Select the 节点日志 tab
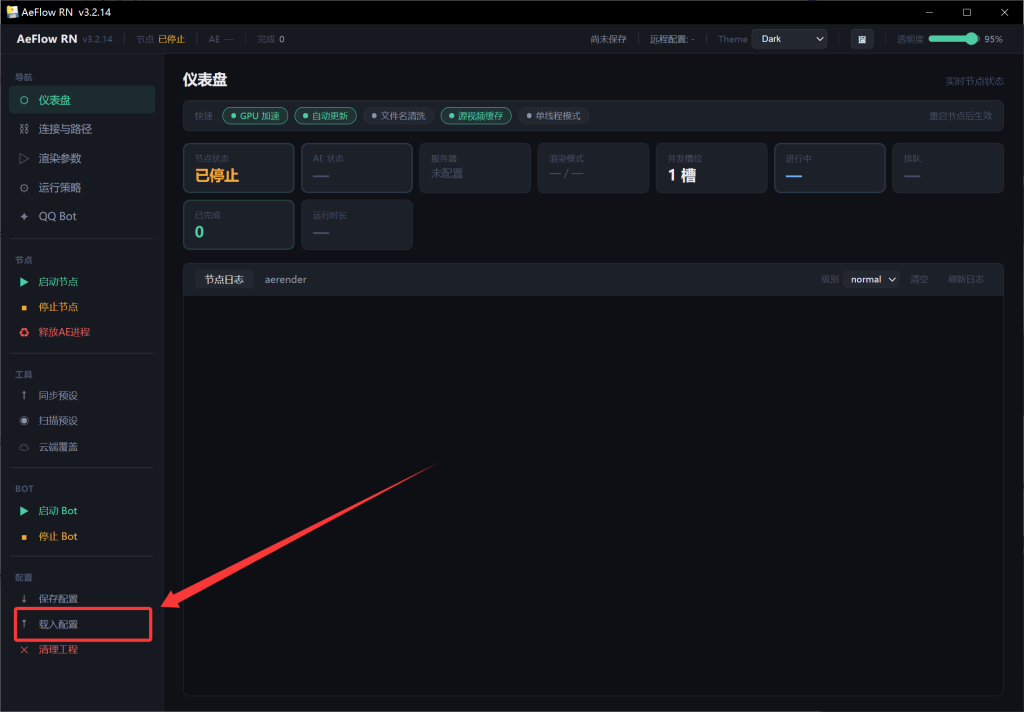Image resolution: width=1024 pixels, height=712 pixels. point(224,280)
